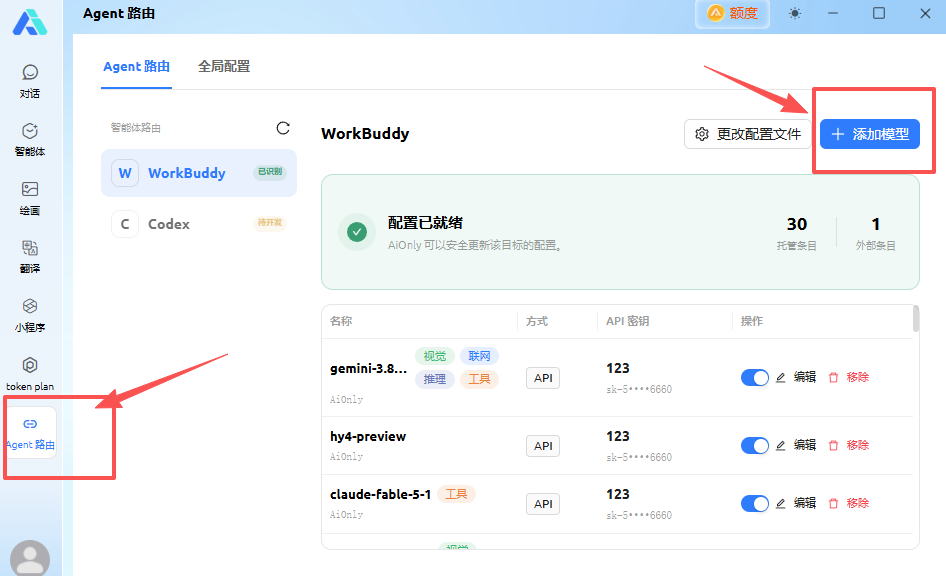Click the API badge in hy4-preview row
This screenshot has width=946, height=576.
(x=543, y=446)
